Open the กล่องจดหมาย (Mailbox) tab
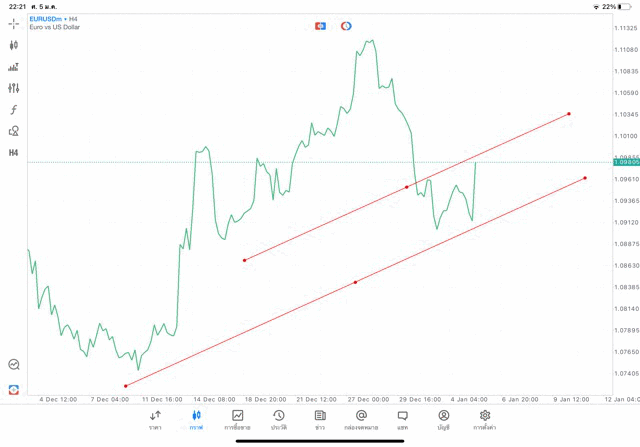Image resolution: width=640 pixels, height=447 pixels. pos(361,419)
